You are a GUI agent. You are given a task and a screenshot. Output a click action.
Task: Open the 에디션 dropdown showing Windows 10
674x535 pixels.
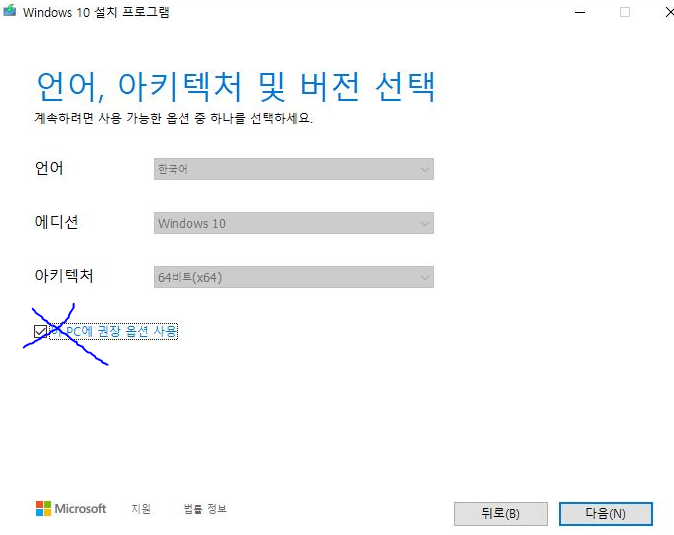coord(294,223)
